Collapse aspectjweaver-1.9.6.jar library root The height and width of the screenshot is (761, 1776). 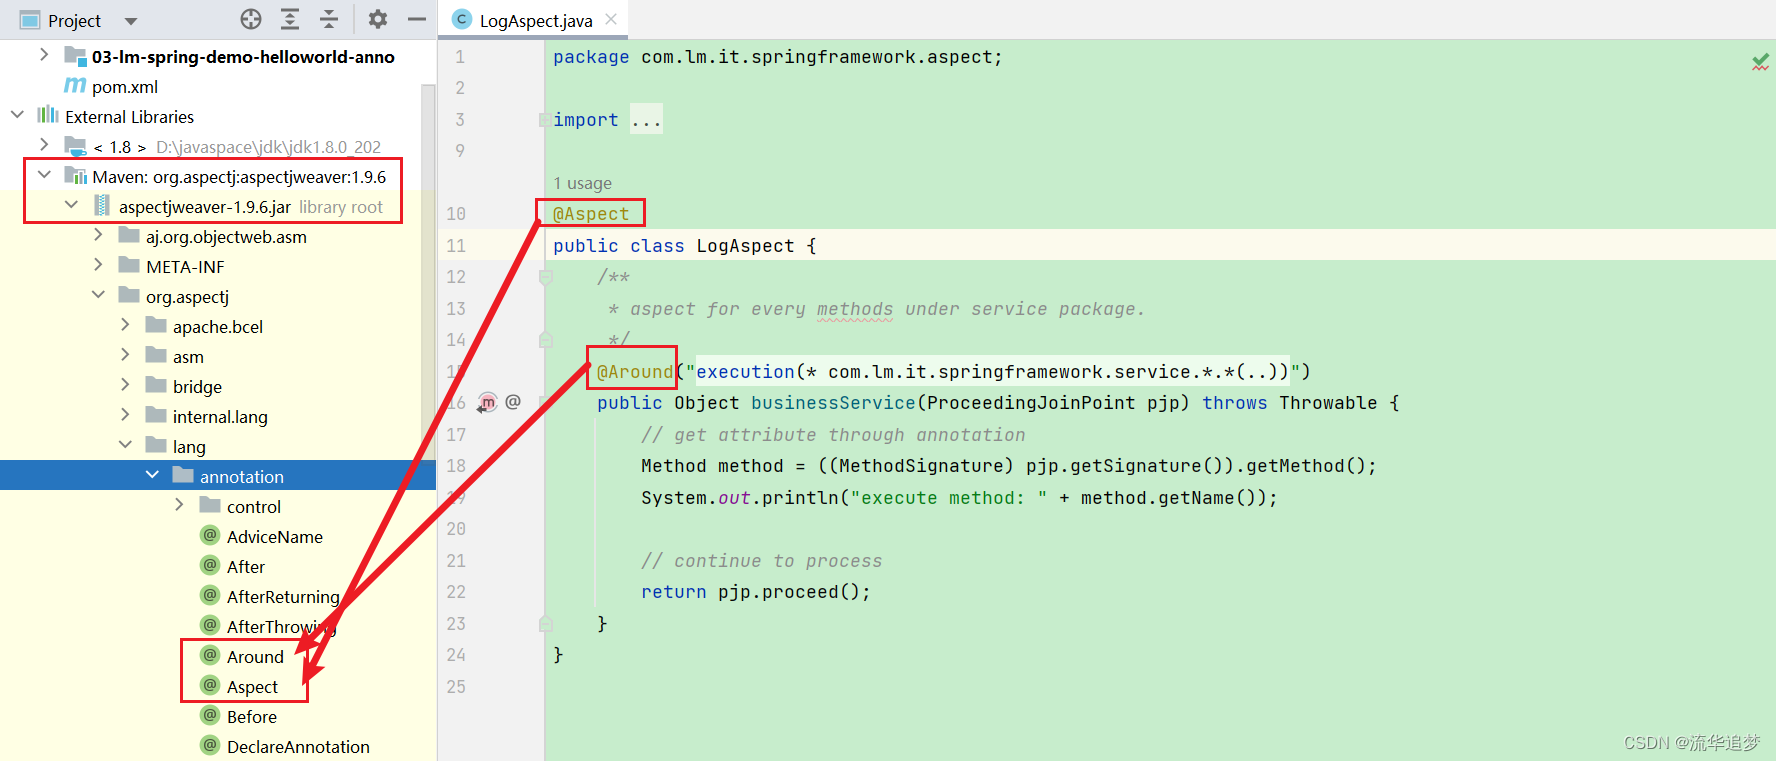(71, 205)
